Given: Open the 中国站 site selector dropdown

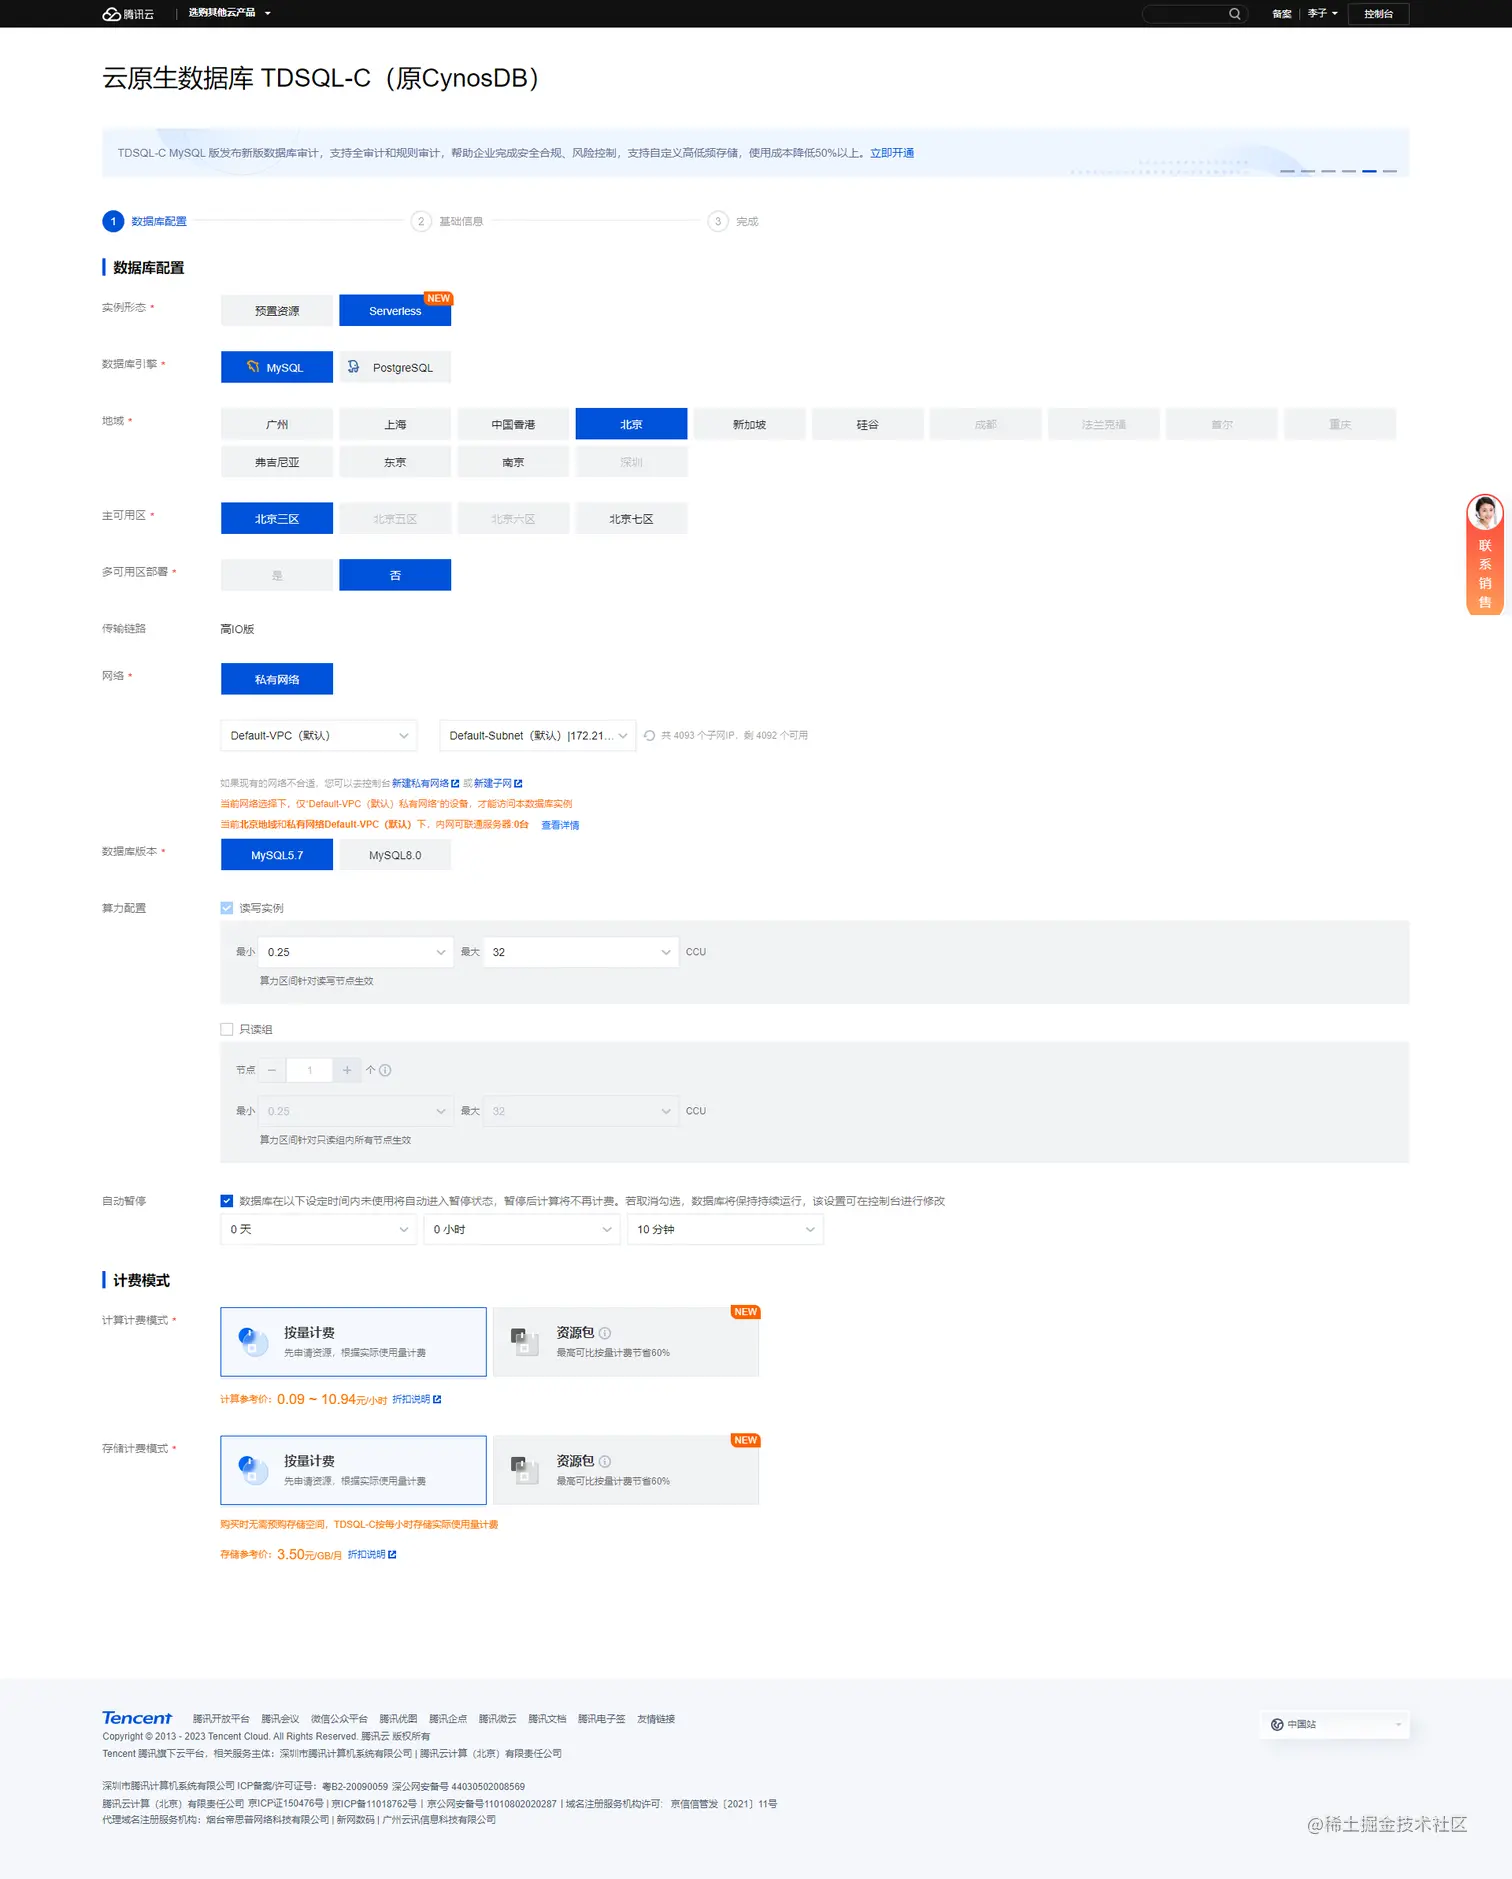Looking at the screenshot, I should [1335, 1724].
